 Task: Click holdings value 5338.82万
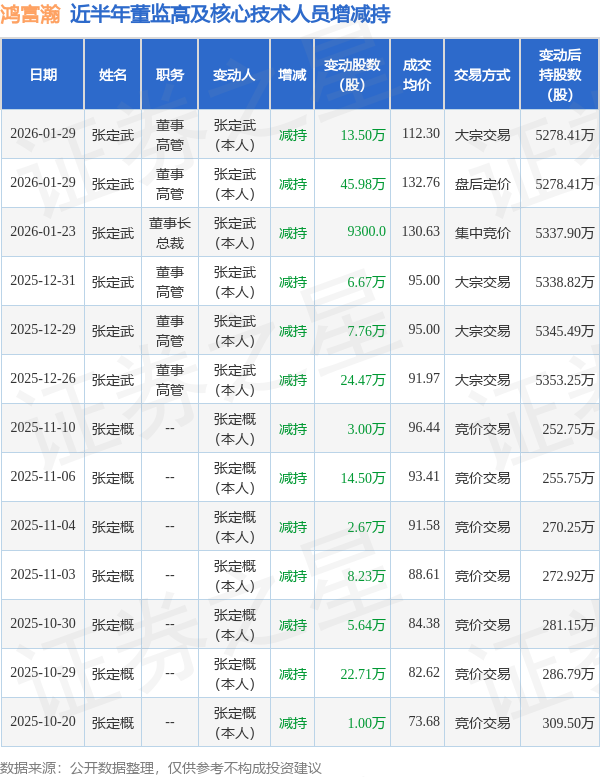click(564, 282)
